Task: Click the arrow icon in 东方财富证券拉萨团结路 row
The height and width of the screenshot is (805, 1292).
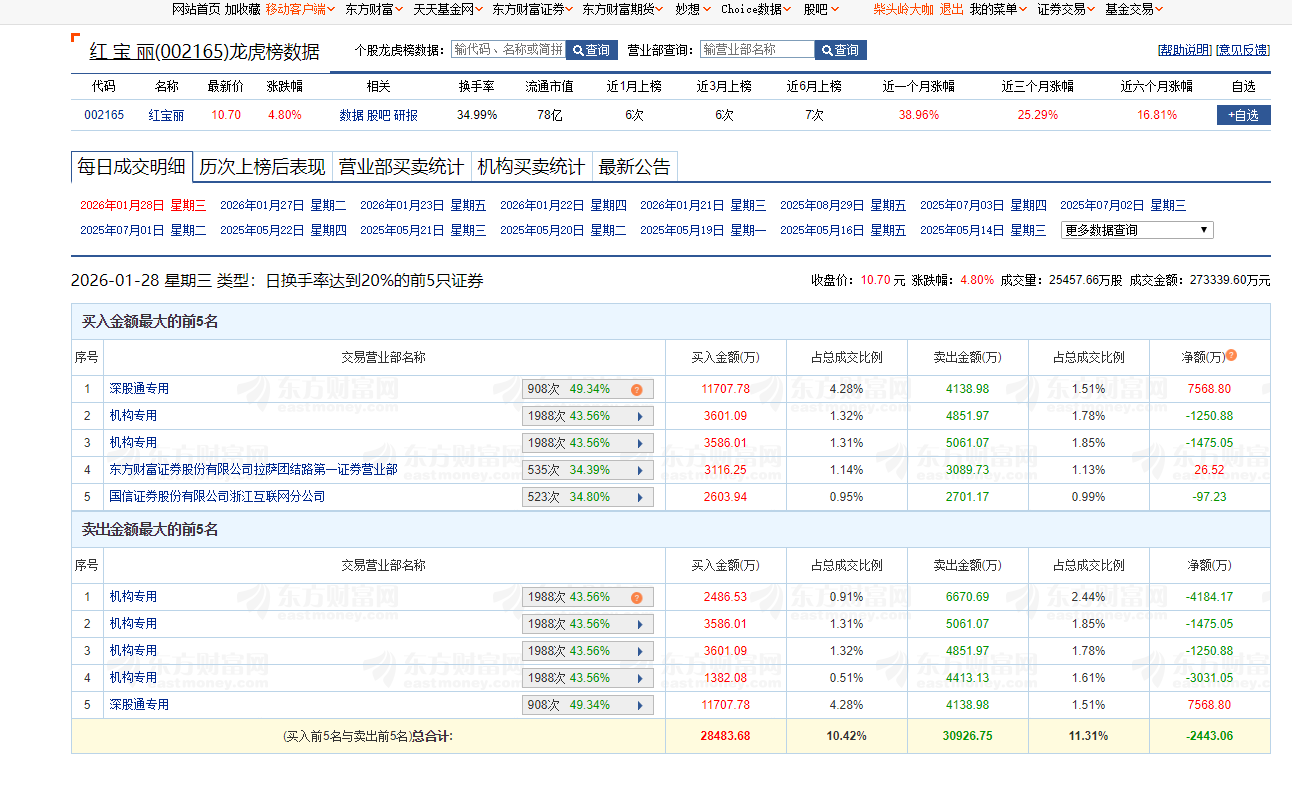Action: (x=639, y=470)
